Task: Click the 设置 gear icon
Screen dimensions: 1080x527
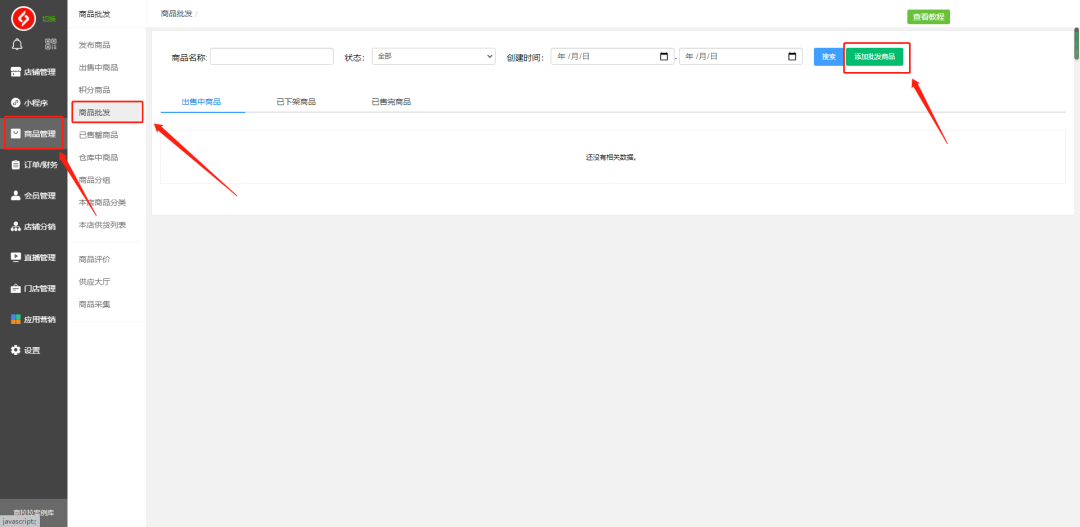Action: coord(15,350)
